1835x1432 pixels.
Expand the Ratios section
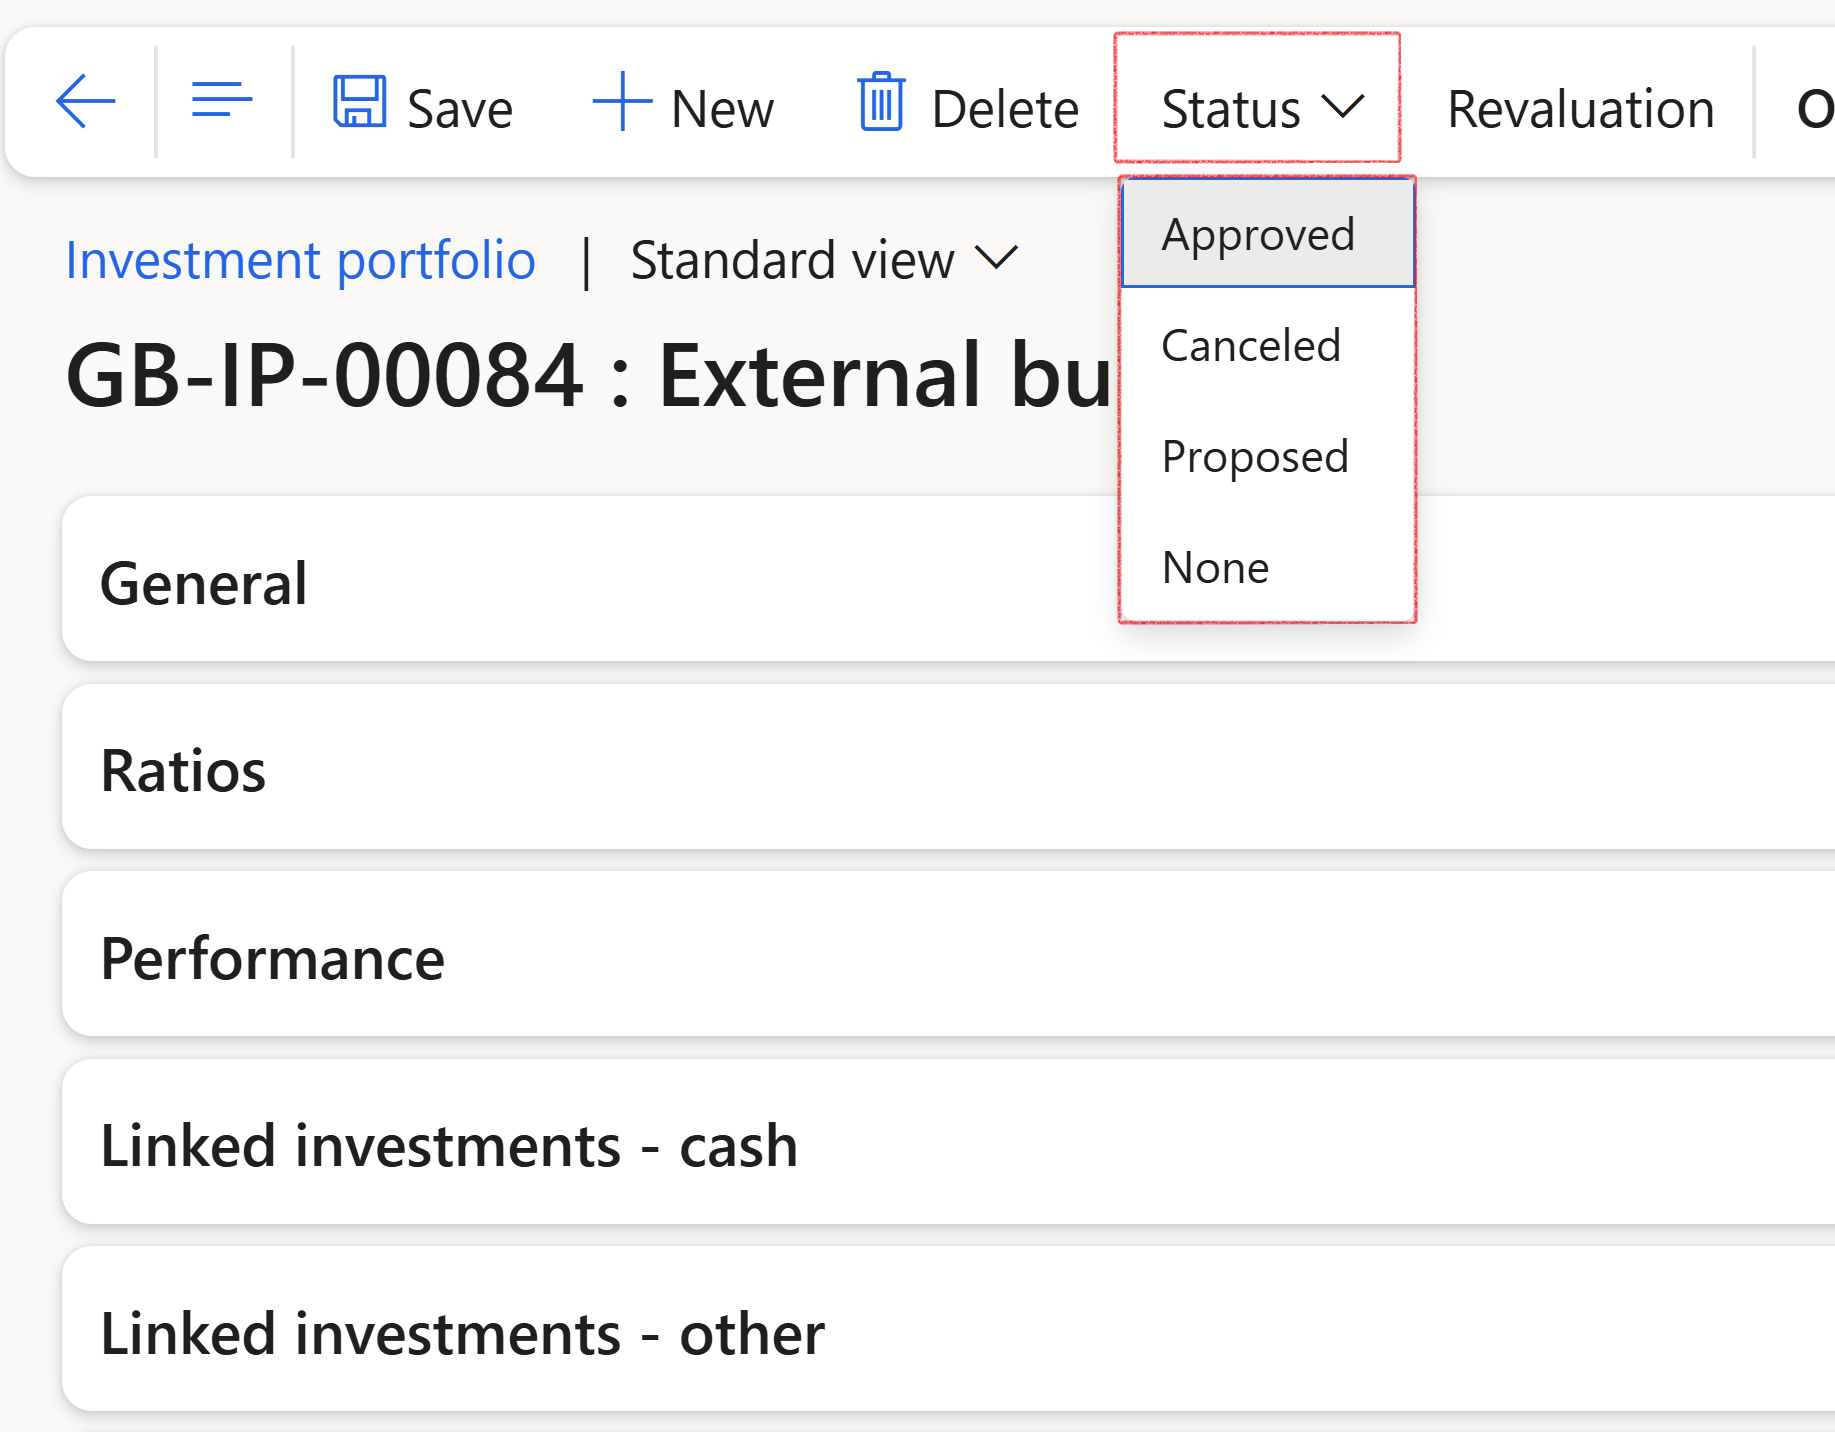click(948, 767)
